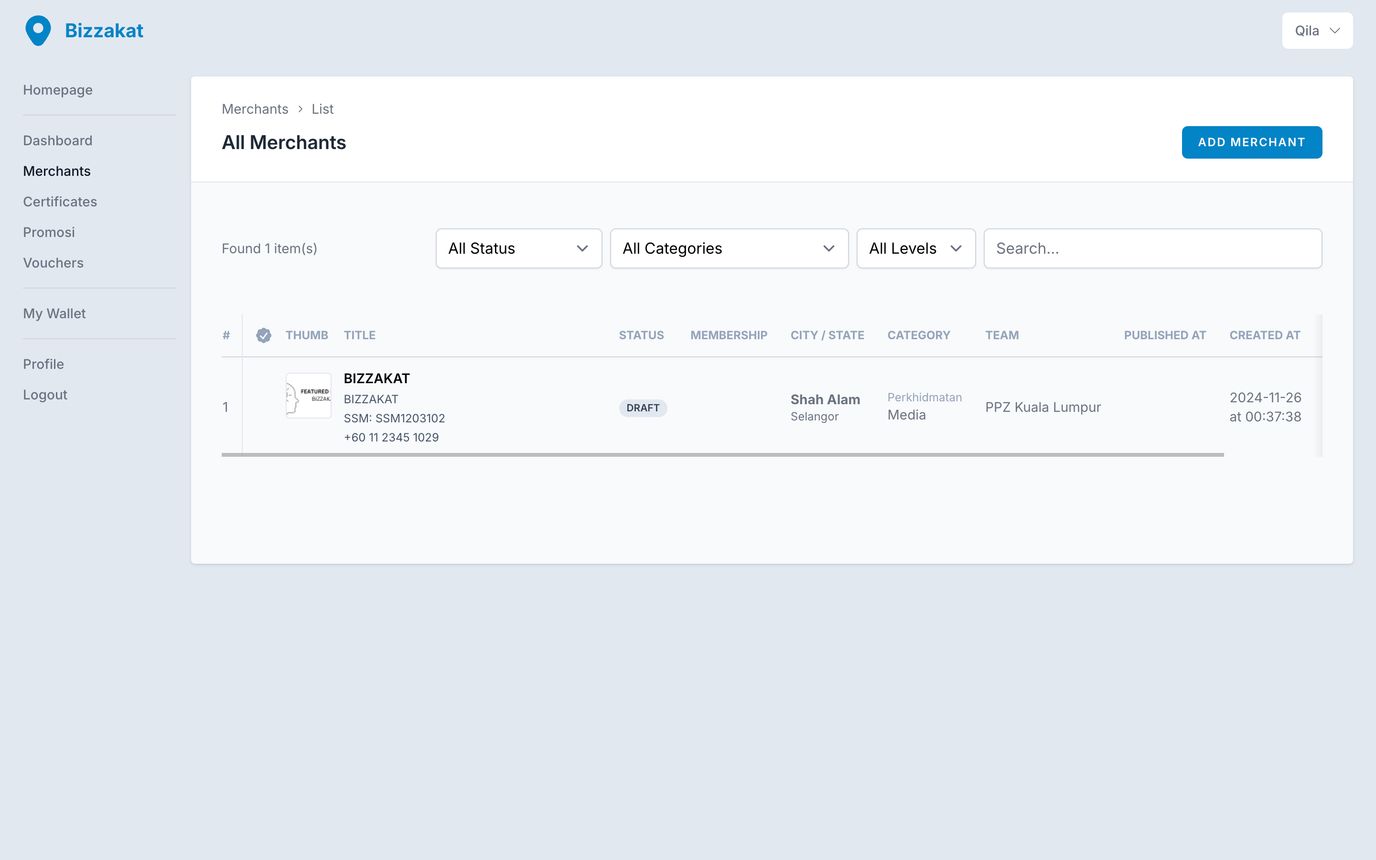Open the Vouchers sidebar item
The height and width of the screenshot is (860, 1376).
[53, 263]
